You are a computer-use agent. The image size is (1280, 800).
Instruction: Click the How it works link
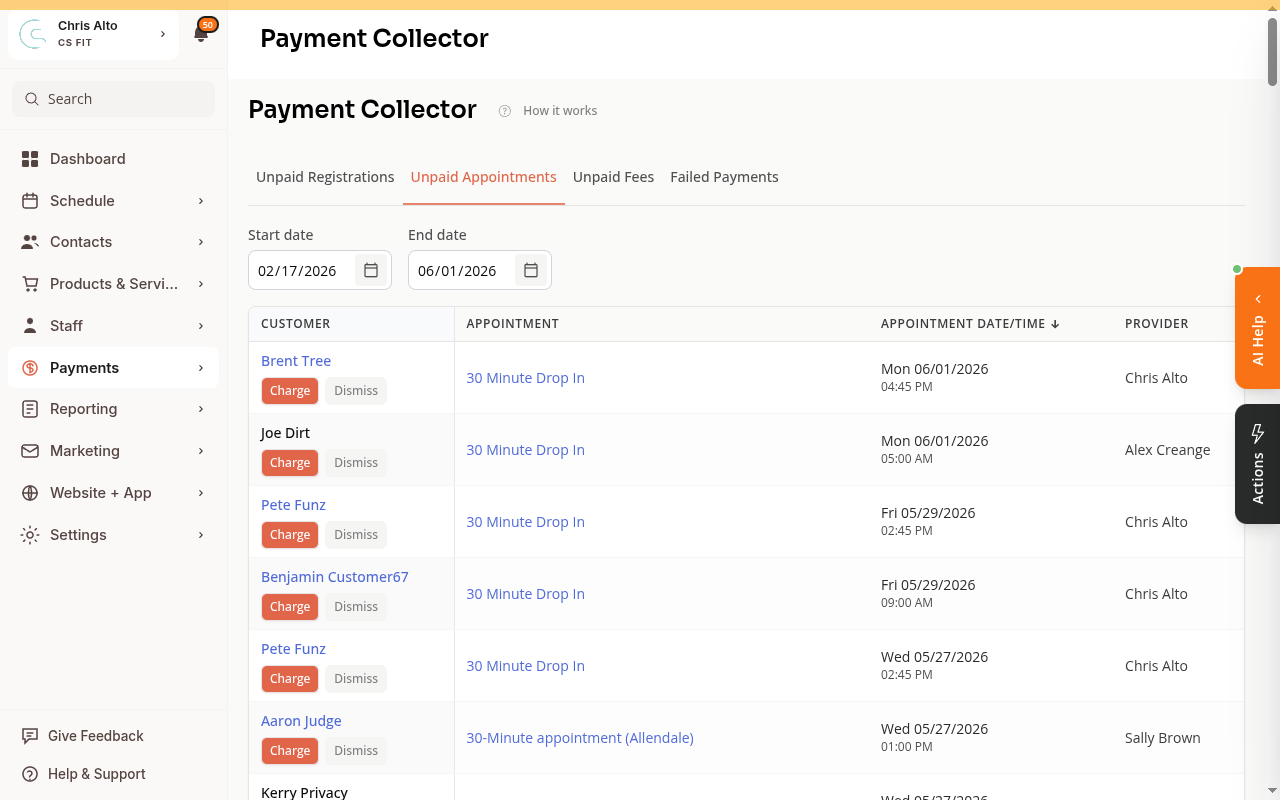click(560, 111)
